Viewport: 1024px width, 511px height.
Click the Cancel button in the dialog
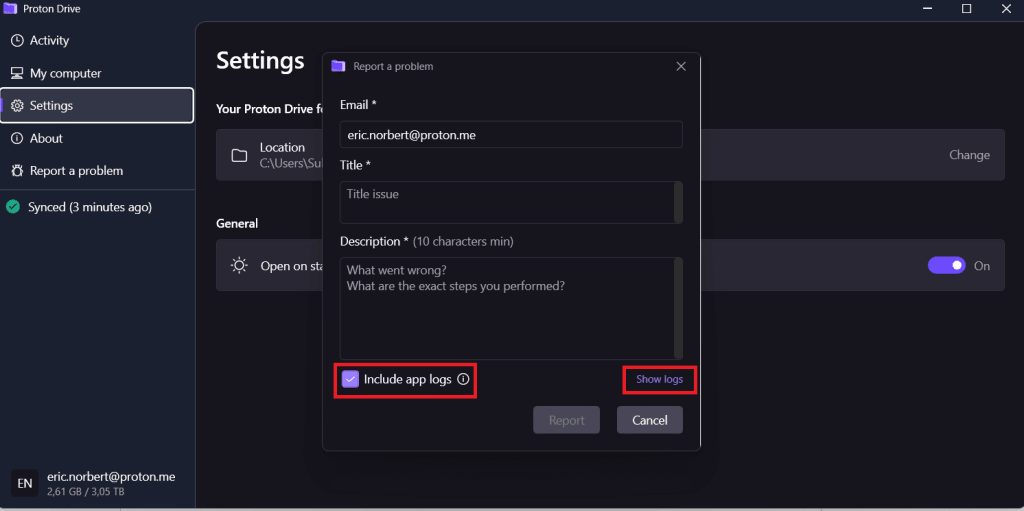(x=650, y=420)
